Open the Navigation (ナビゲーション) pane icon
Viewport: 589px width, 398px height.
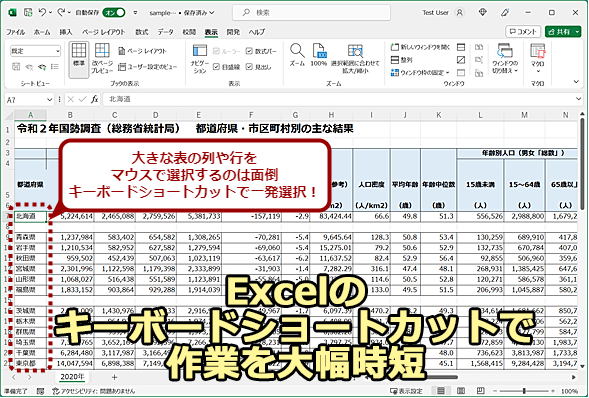tap(200, 59)
